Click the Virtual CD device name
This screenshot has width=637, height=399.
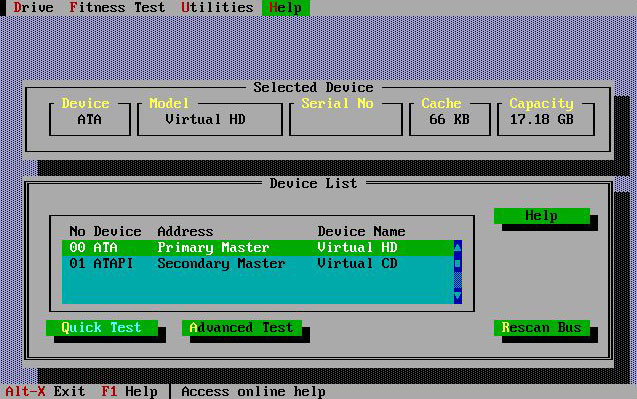coord(357,263)
